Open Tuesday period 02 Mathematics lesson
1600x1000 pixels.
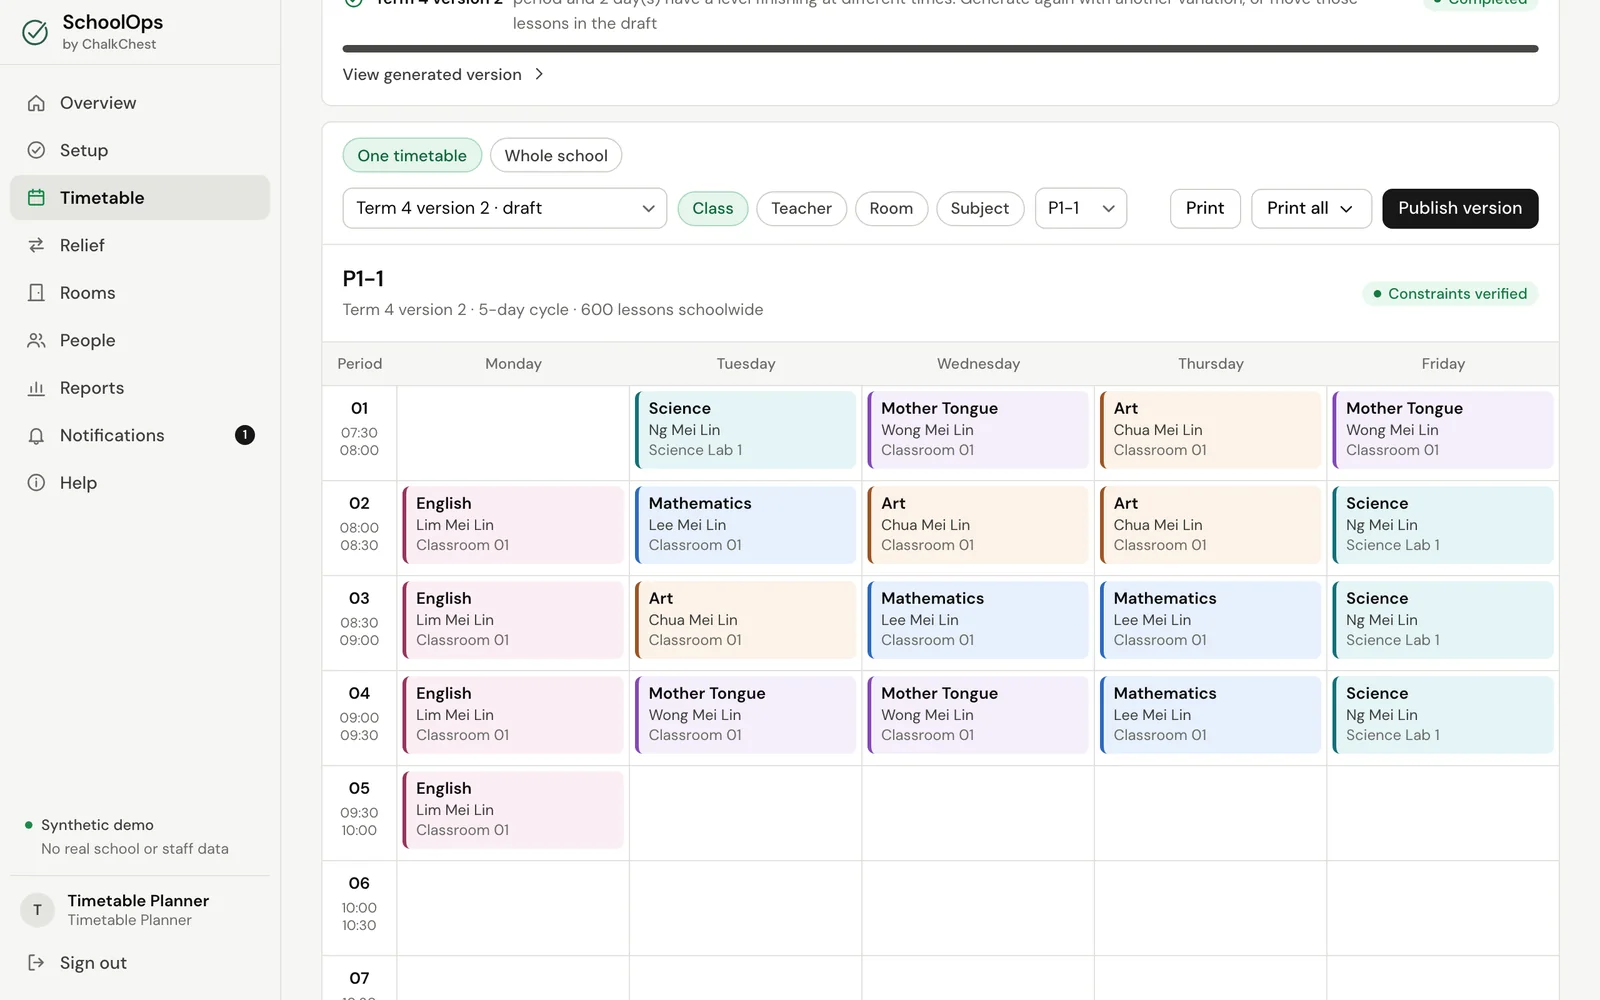[x=745, y=524]
